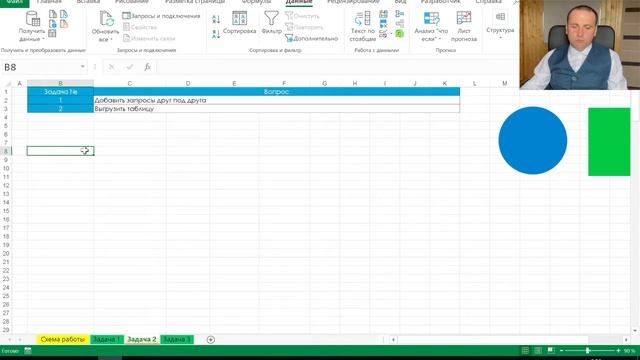Click the Recent Sources small icon

pos(64,14)
